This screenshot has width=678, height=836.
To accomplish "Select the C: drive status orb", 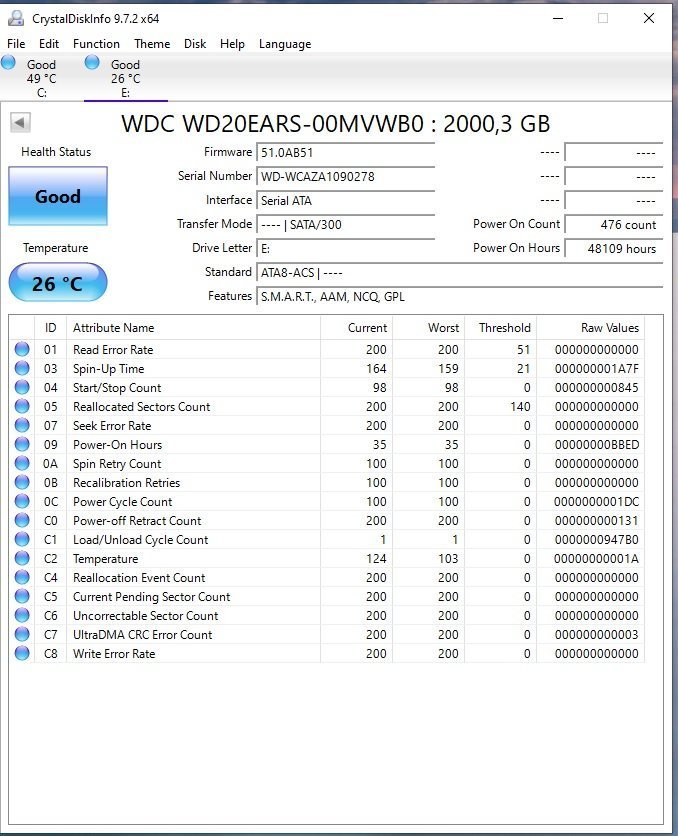I will click(10, 63).
